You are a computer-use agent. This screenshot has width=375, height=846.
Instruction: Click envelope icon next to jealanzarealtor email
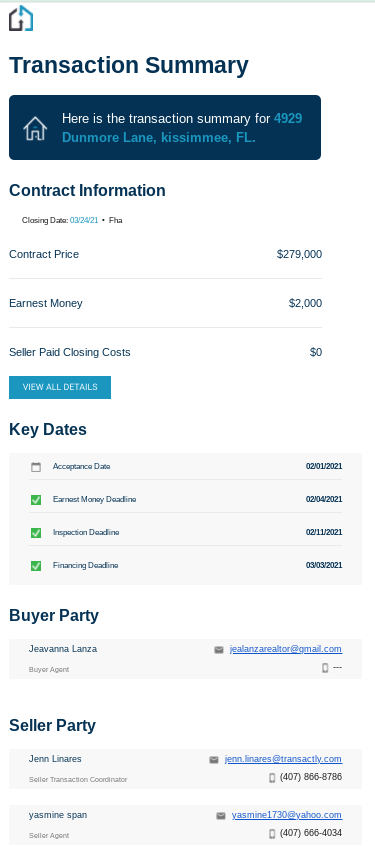(219, 650)
